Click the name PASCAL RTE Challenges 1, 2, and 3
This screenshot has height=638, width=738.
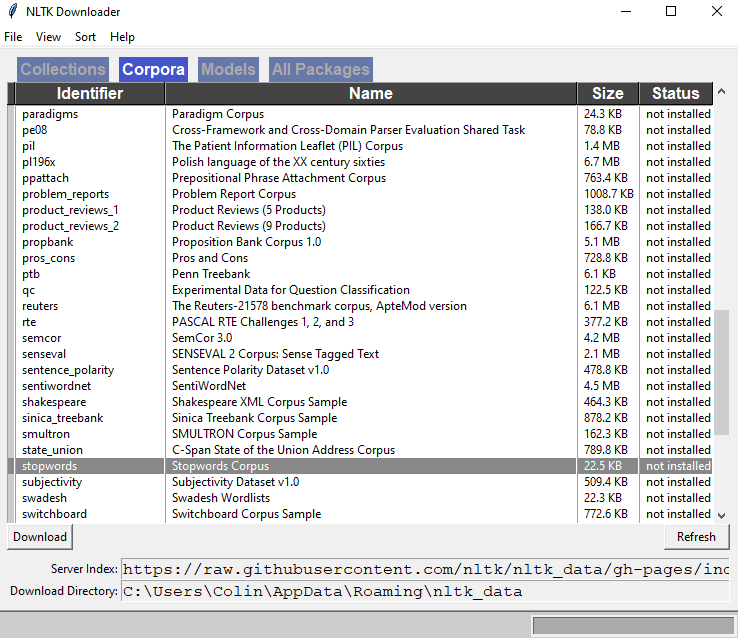click(263, 322)
